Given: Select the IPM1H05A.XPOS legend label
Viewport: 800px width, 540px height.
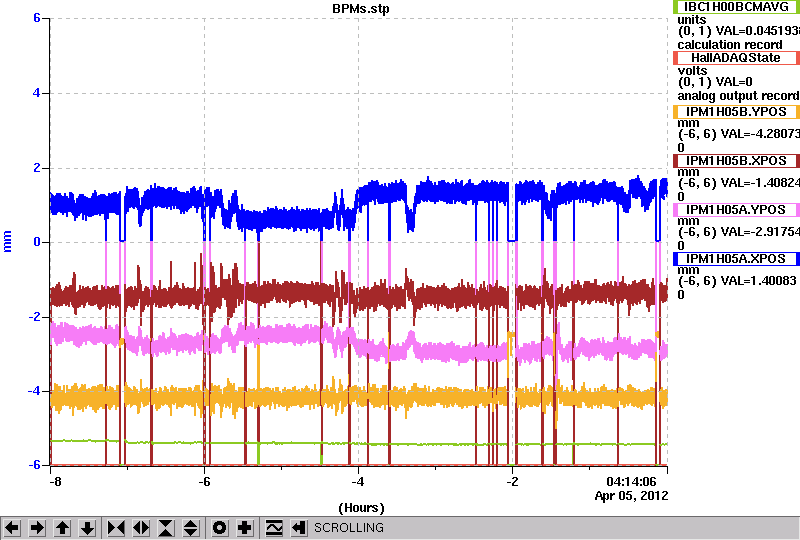Looking at the screenshot, I should coord(736,259).
